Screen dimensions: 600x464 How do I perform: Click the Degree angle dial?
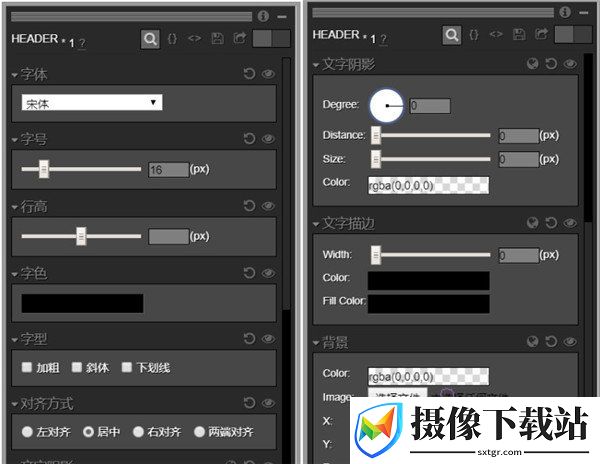(386, 106)
